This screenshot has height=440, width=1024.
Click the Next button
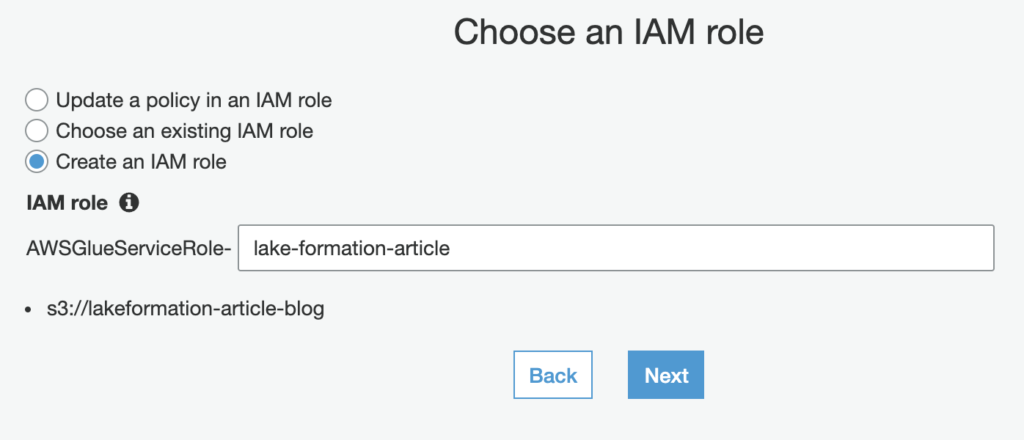coord(666,375)
